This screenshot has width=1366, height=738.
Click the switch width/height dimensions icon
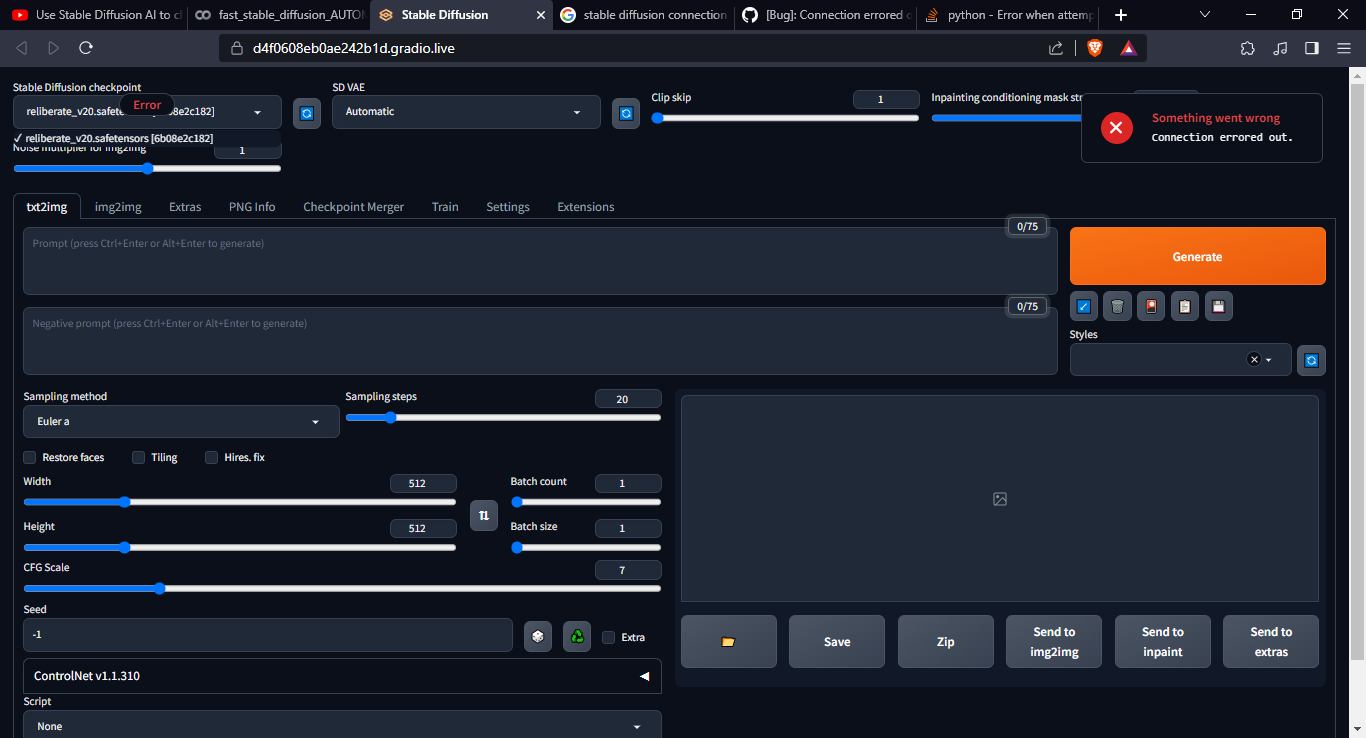coord(484,515)
